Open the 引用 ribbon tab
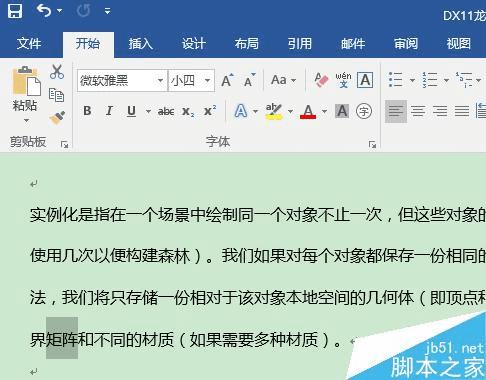 point(300,44)
